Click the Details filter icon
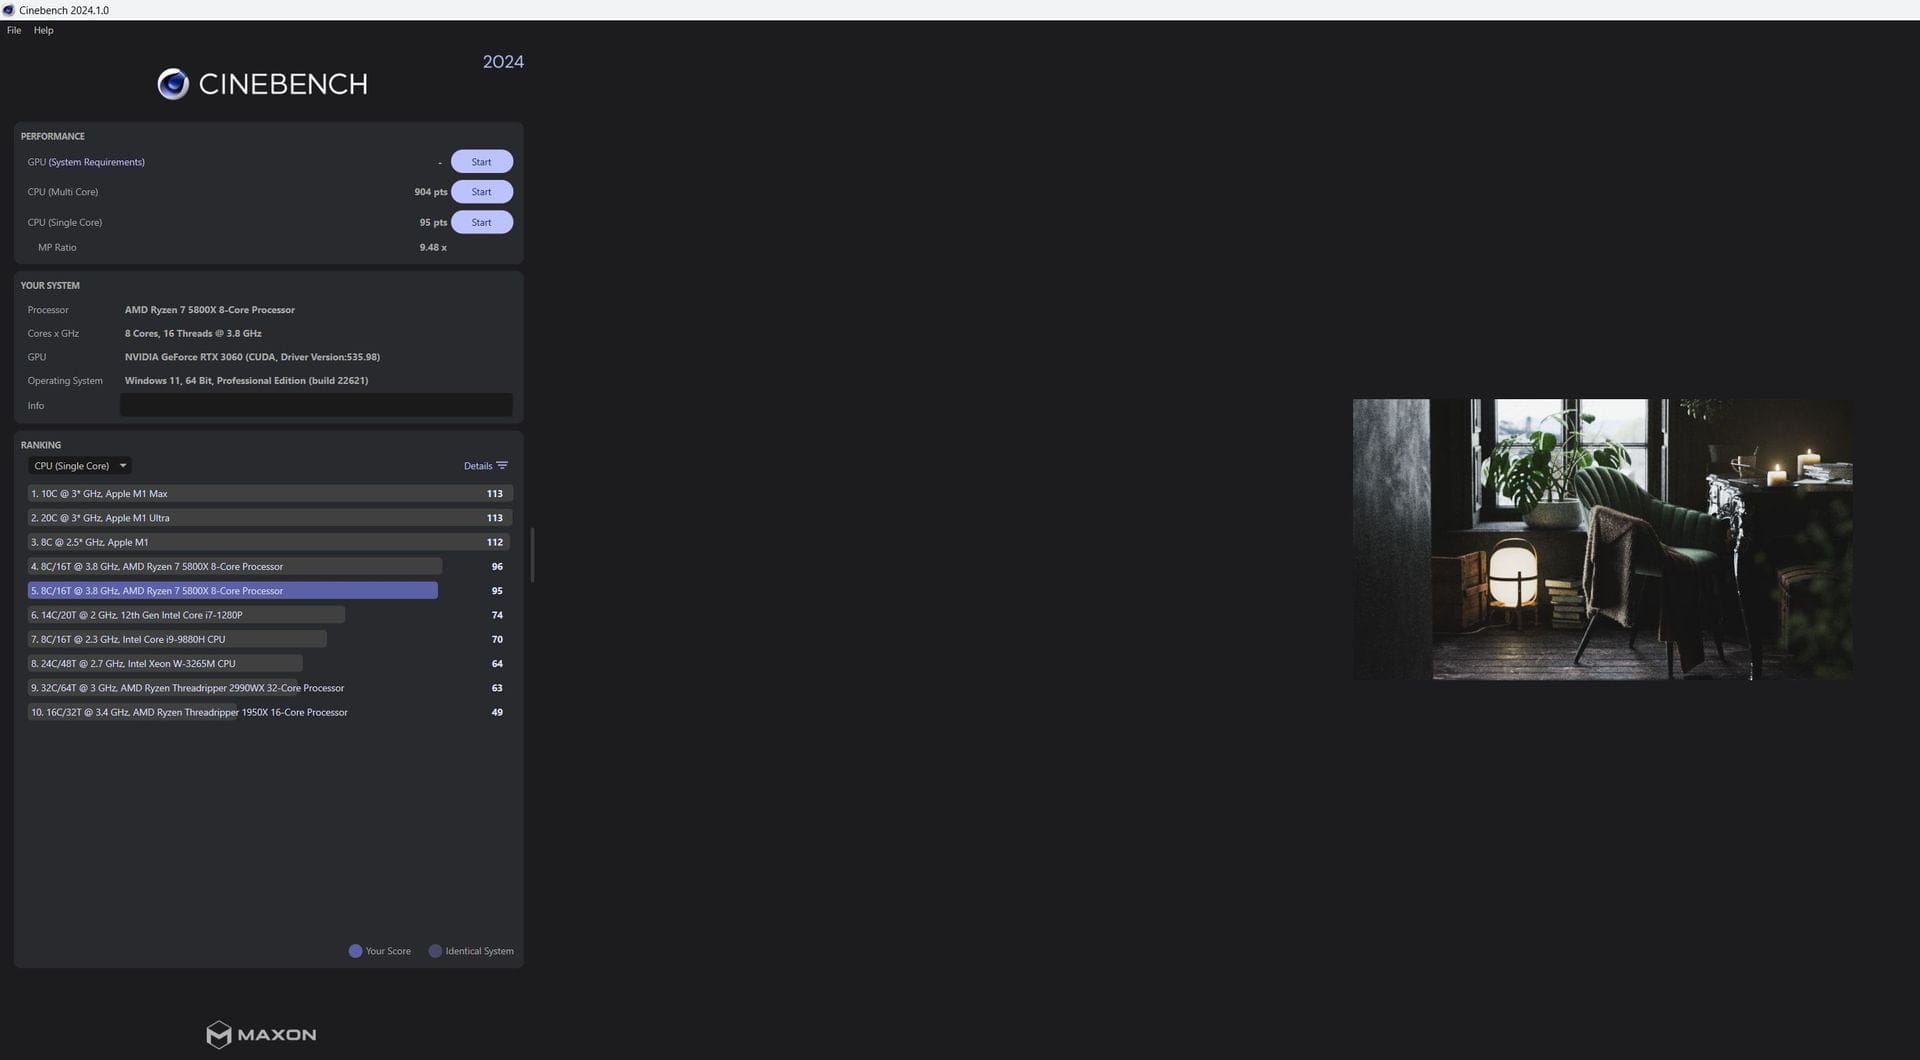This screenshot has width=1920, height=1060. (502, 466)
